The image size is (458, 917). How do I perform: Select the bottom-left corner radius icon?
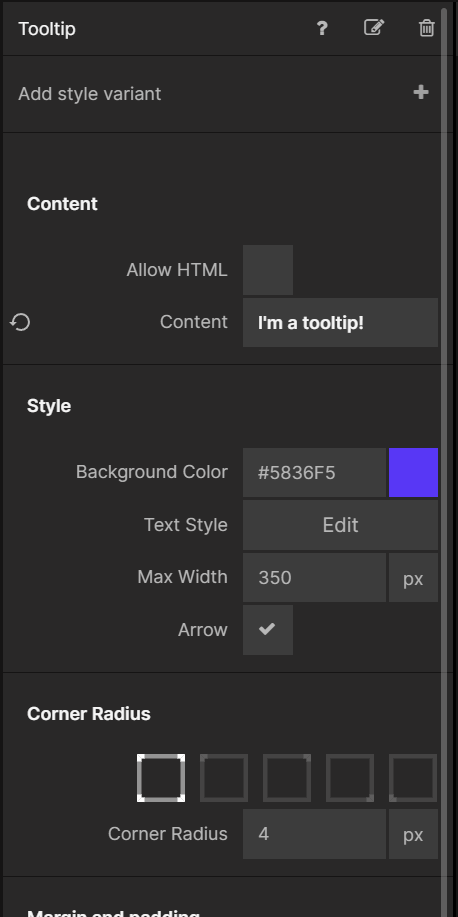pos(413,778)
